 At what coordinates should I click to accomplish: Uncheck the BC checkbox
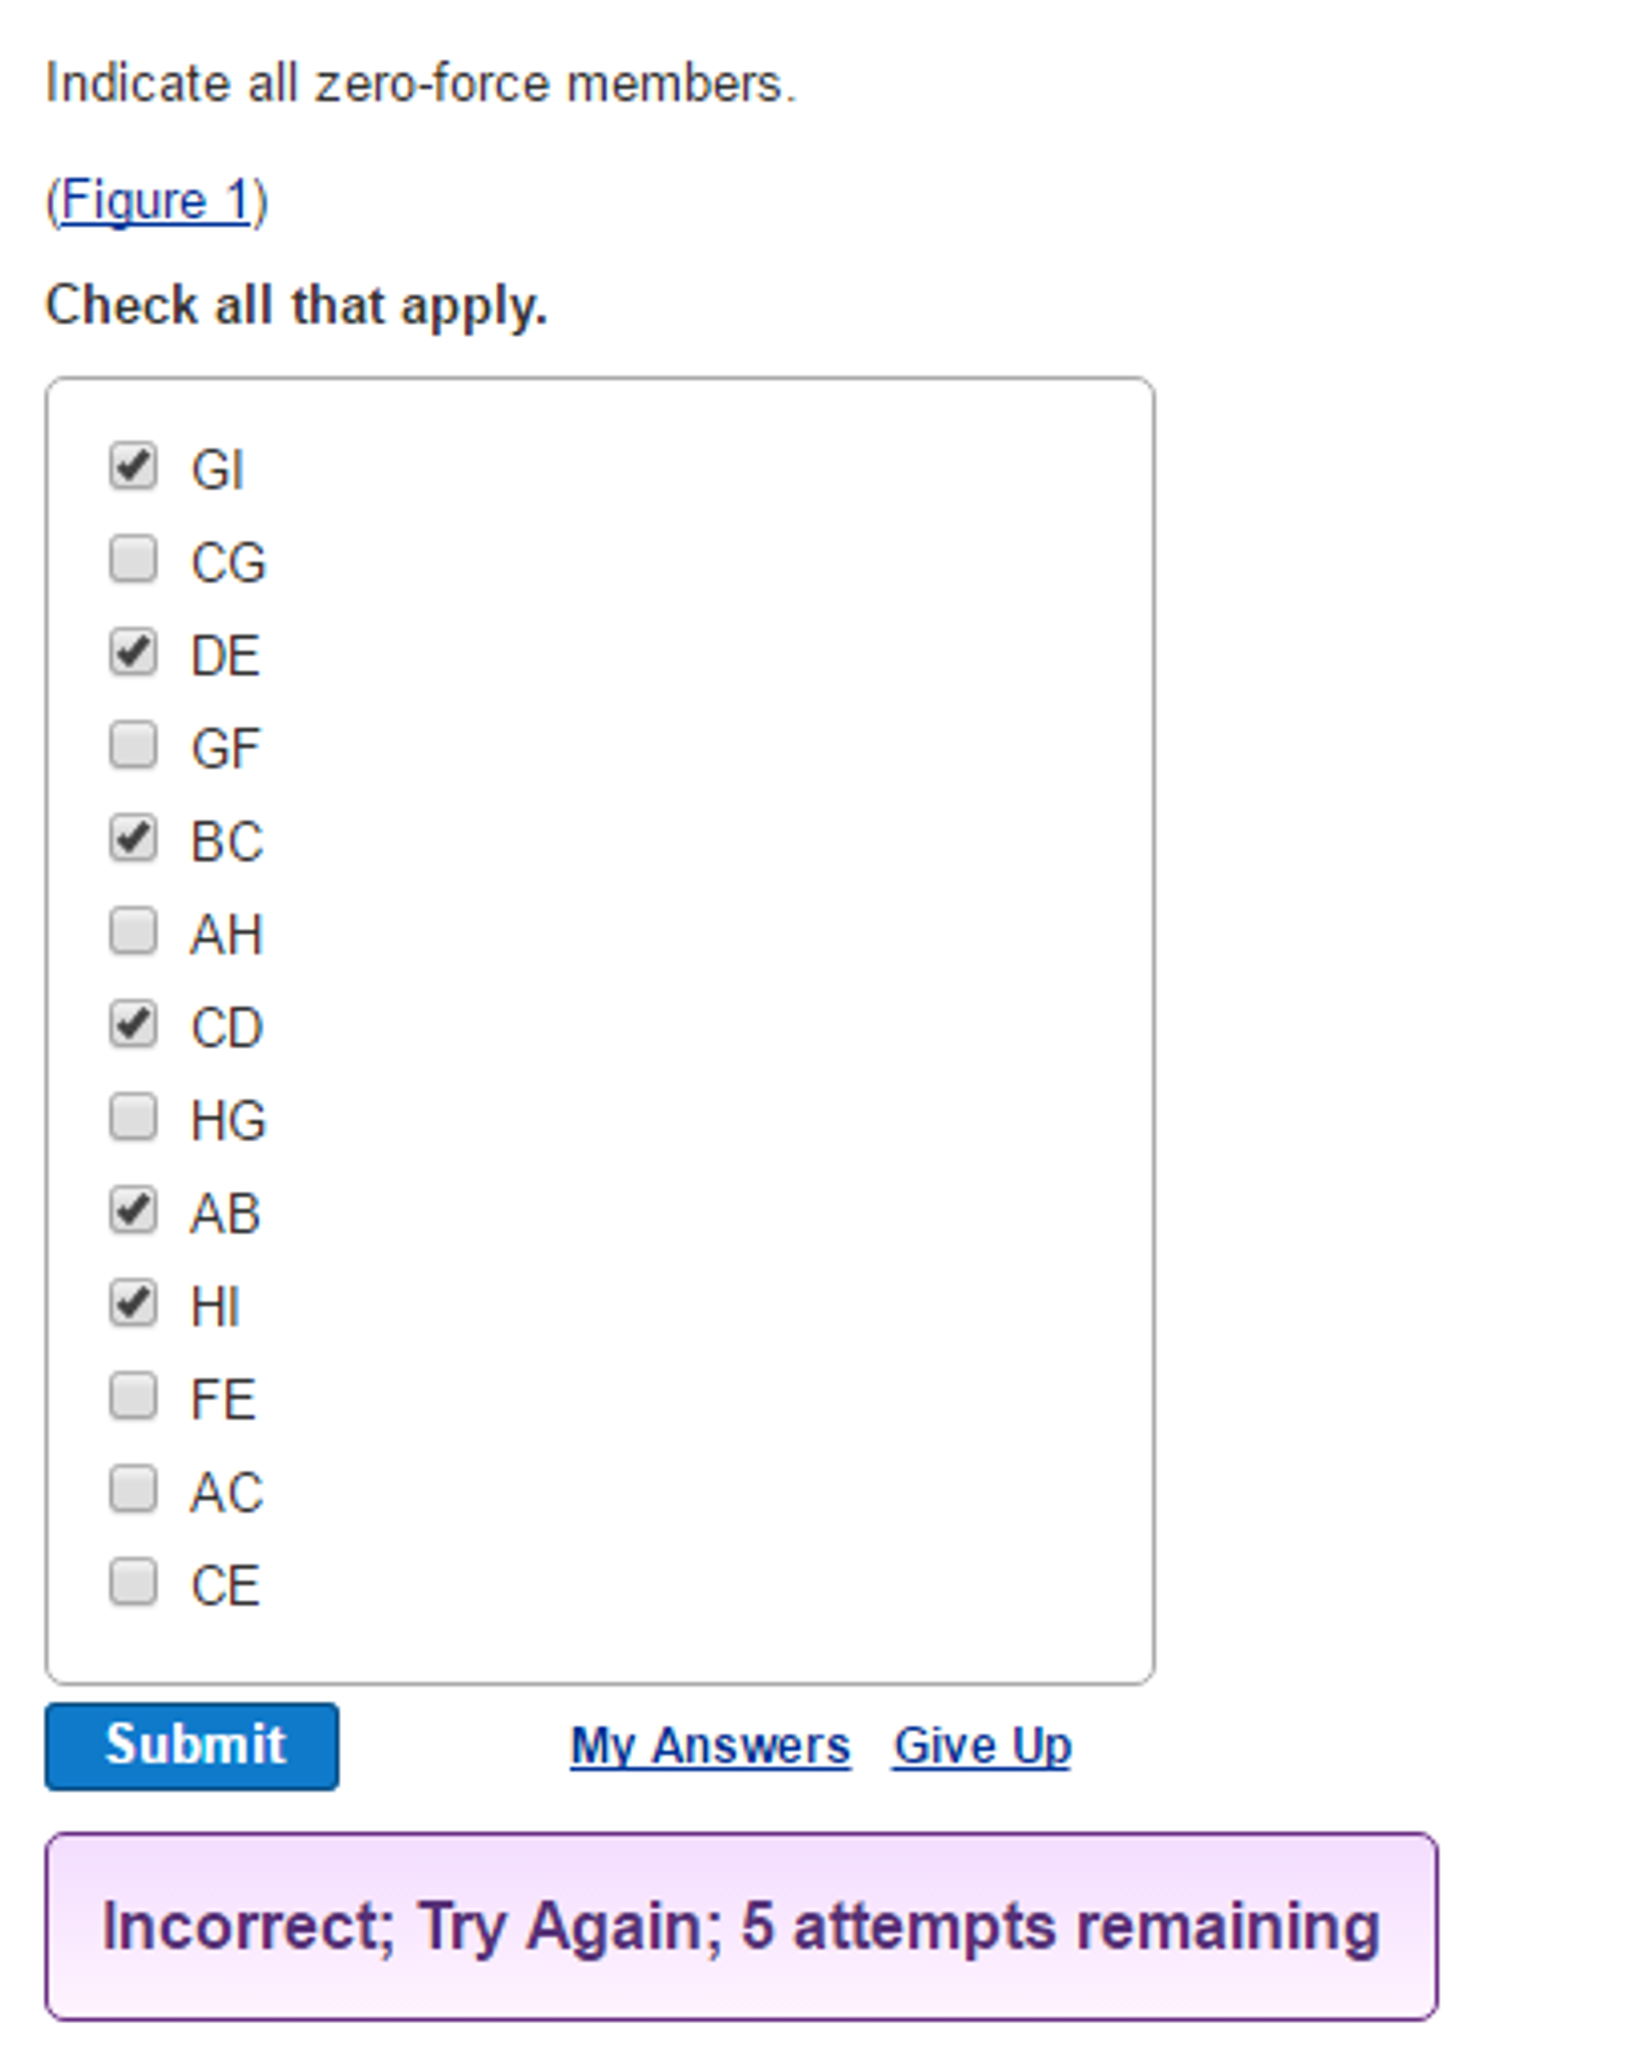131,837
